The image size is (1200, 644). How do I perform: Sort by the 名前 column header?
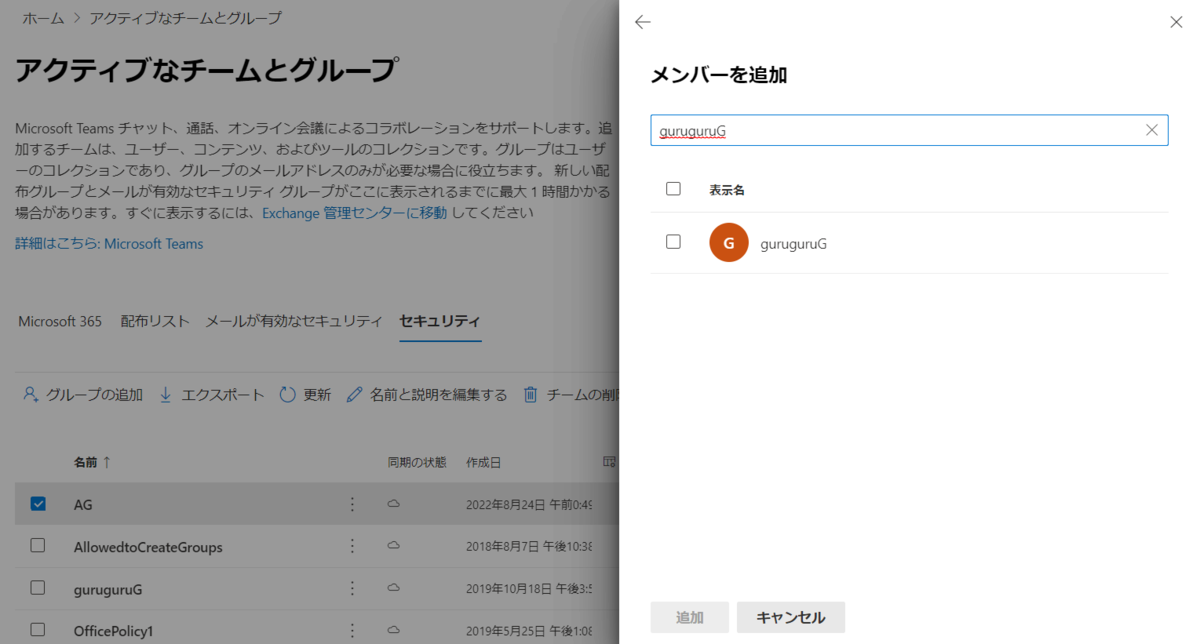(x=92, y=463)
